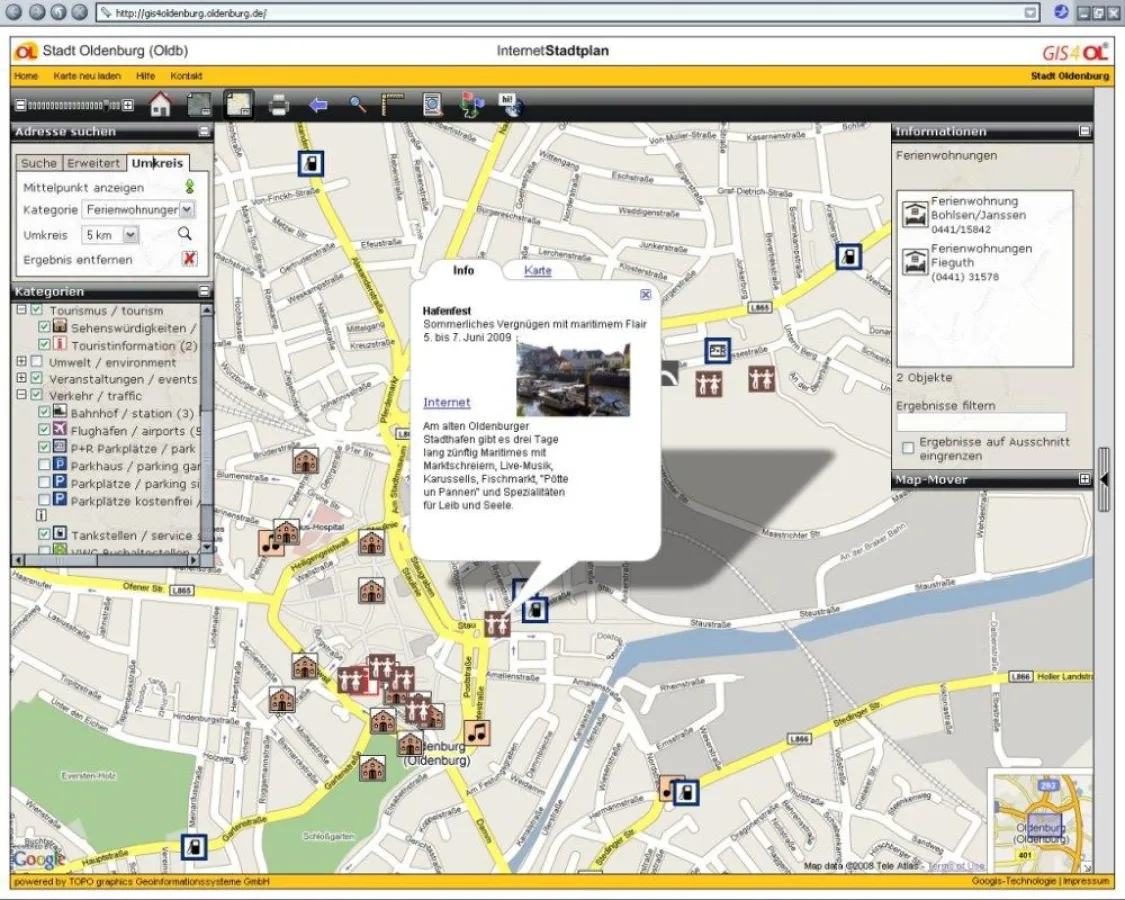
Task: Click the Home house icon in toolbar
Action: click(160, 105)
